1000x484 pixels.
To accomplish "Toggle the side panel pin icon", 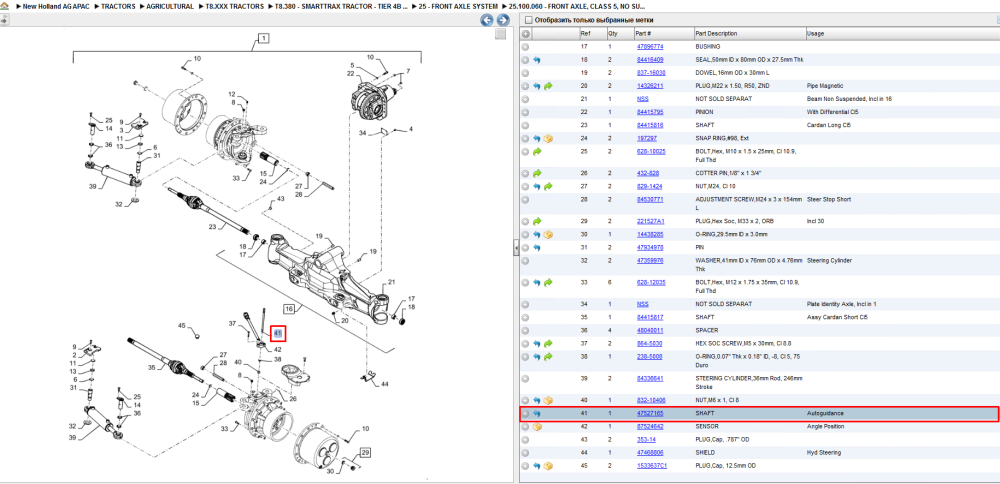I will 4,20.
